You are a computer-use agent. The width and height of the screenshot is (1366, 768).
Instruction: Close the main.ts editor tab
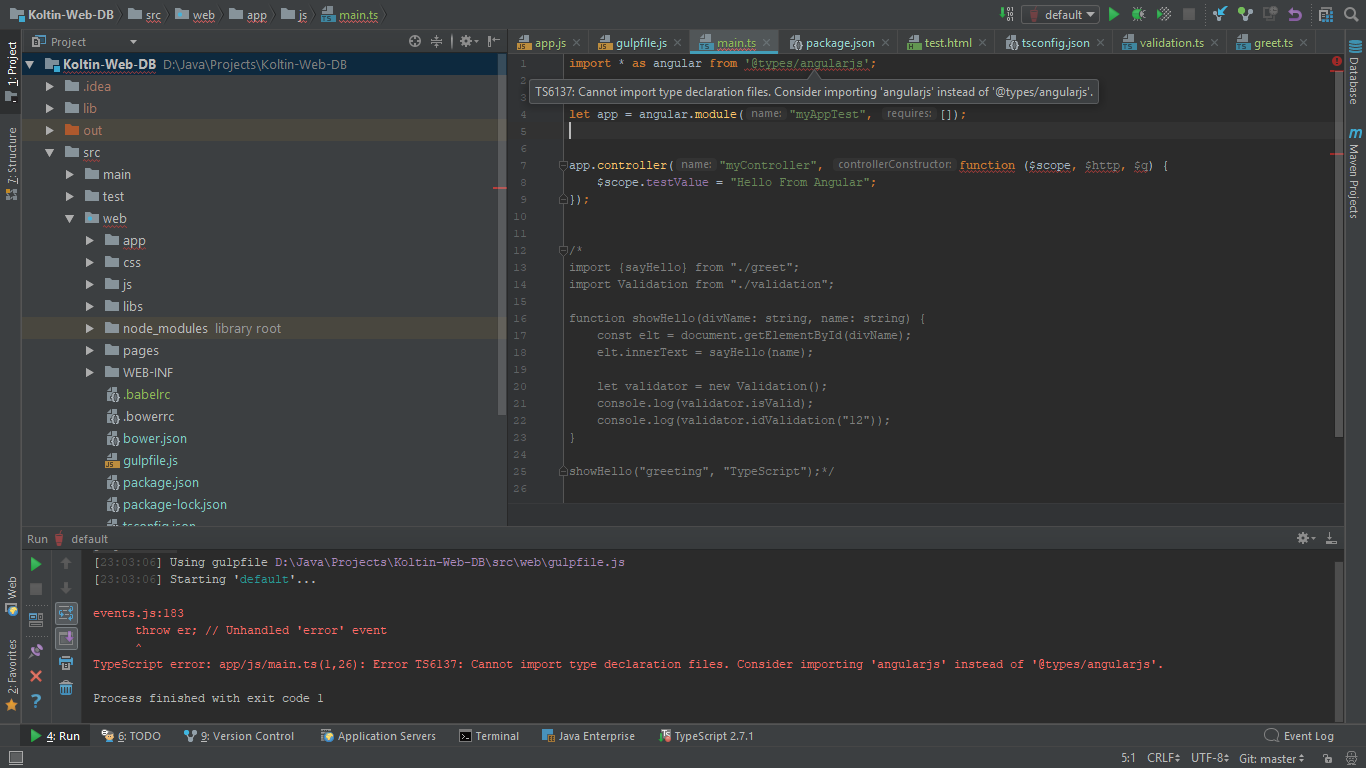768,43
